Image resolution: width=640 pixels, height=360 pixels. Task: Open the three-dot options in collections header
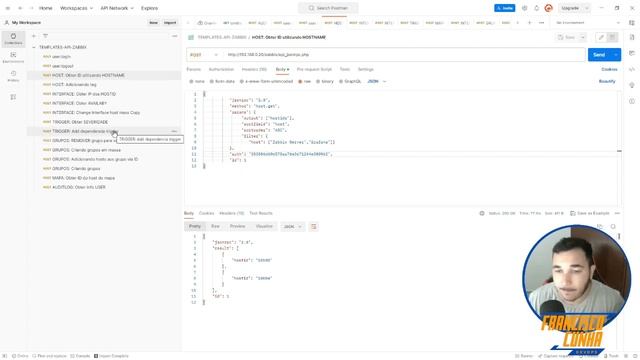175,36
